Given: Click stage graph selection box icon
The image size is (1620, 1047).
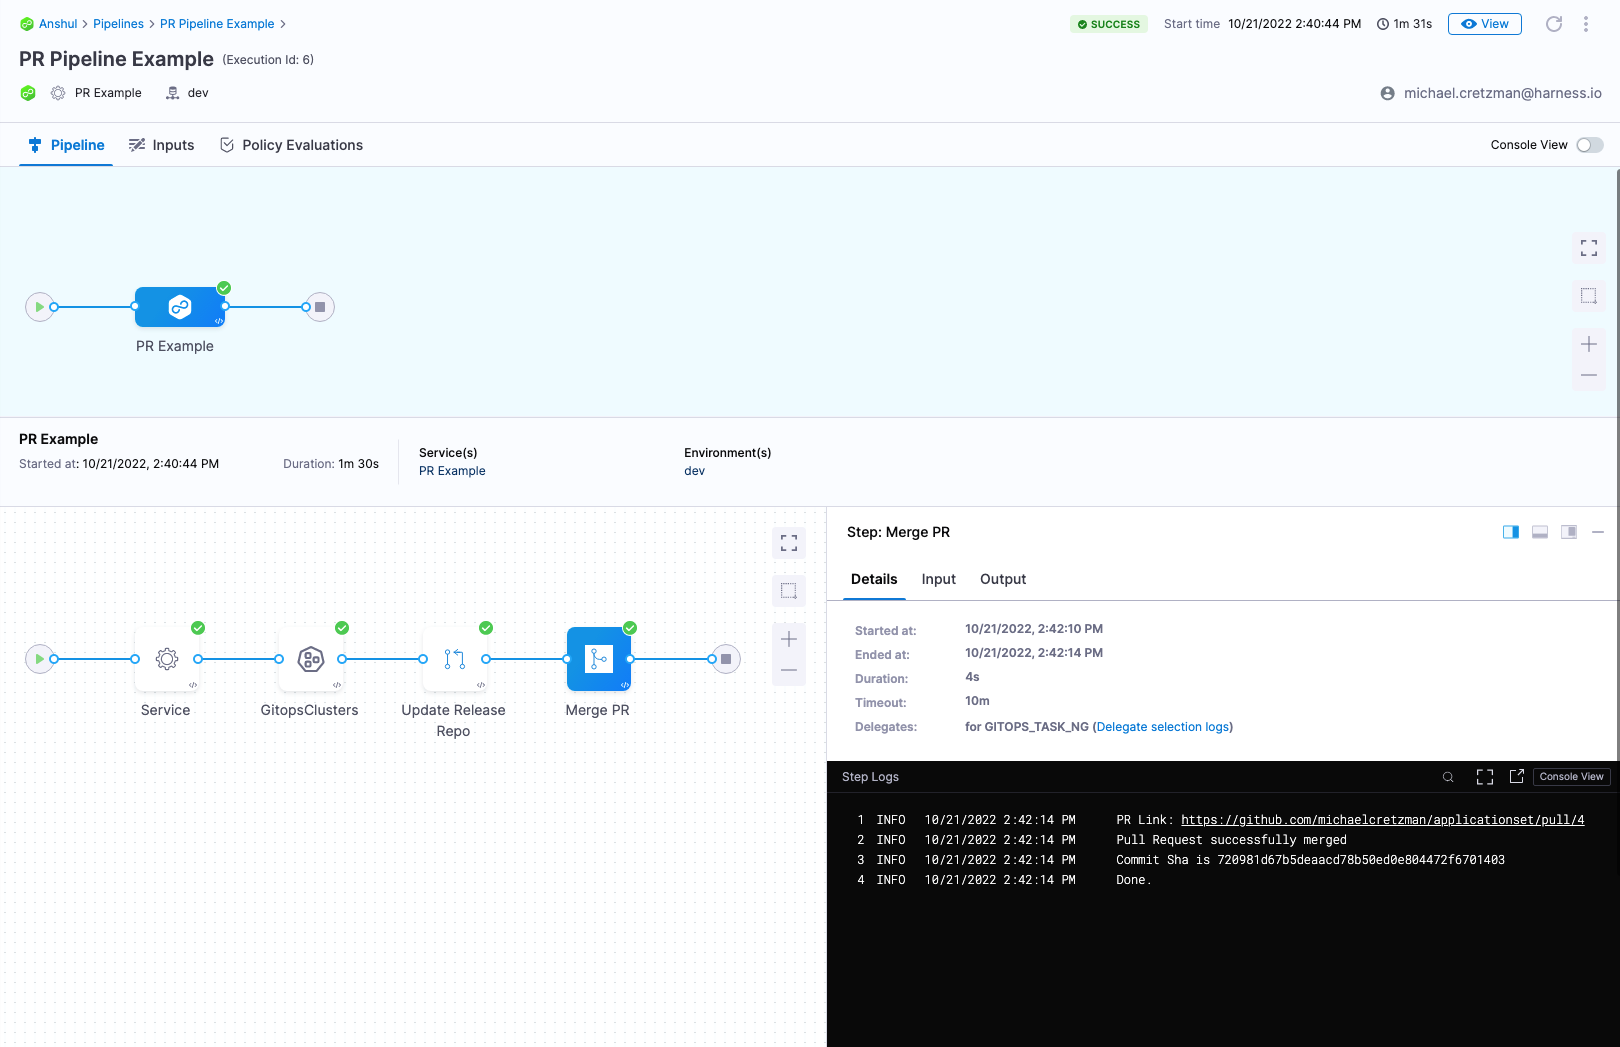Looking at the screenshot, I should (1589, 296).
